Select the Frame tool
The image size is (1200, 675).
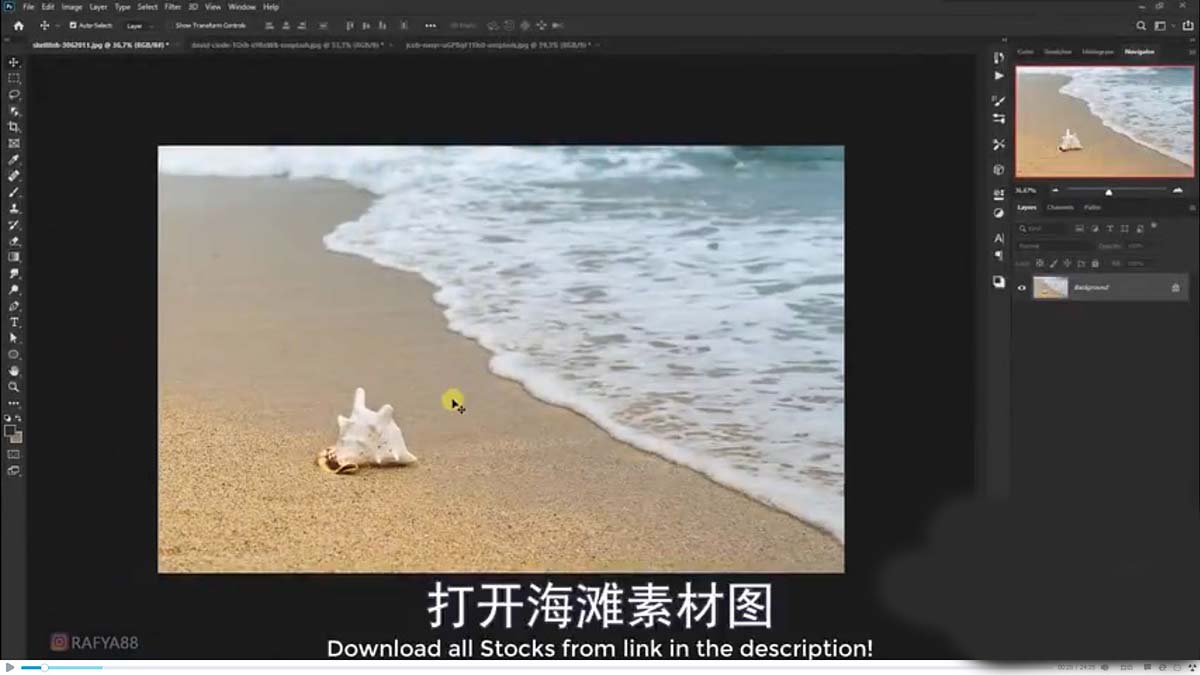(14, 143)
